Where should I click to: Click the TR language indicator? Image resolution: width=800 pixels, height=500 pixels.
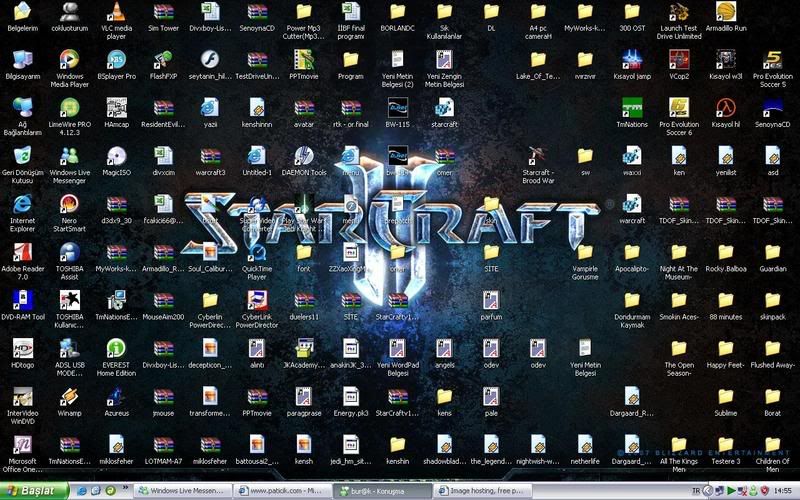coord(696,491)
